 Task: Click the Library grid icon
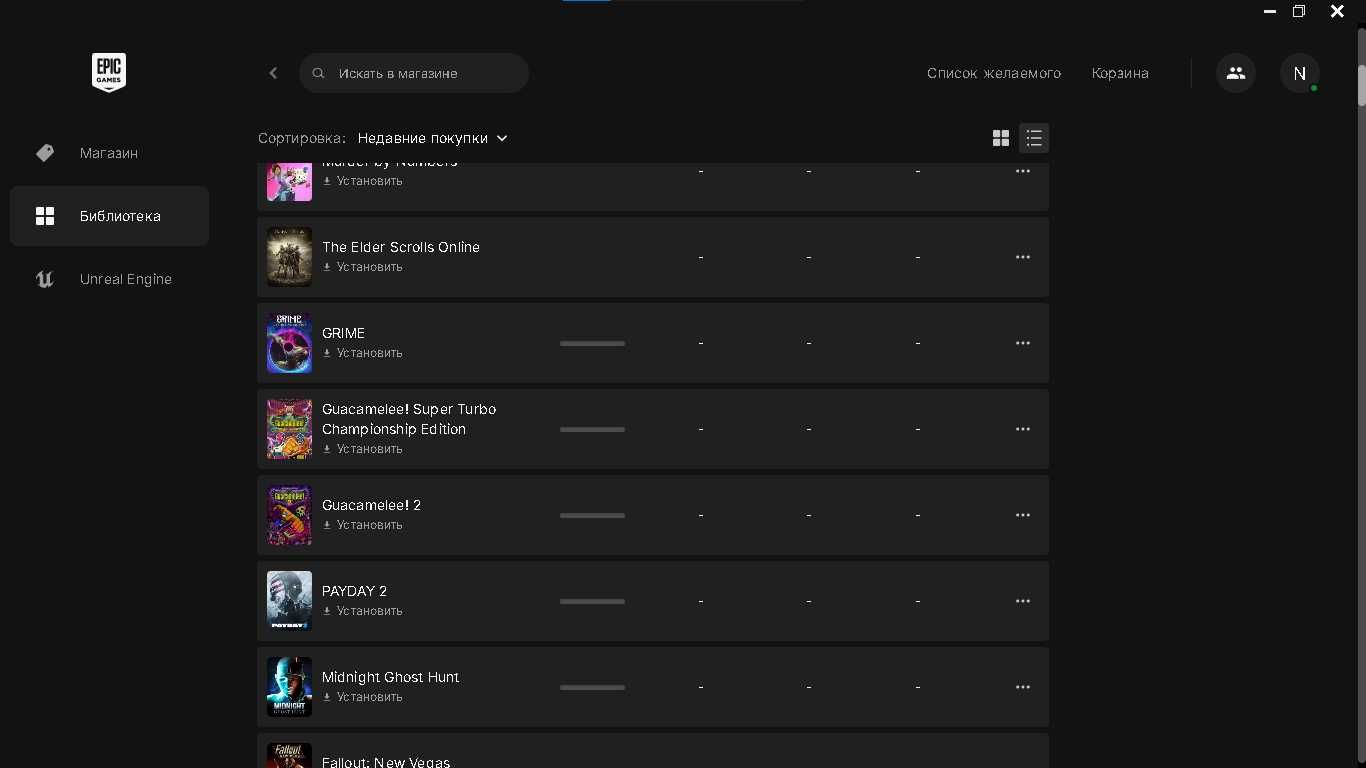click(45, 216)
